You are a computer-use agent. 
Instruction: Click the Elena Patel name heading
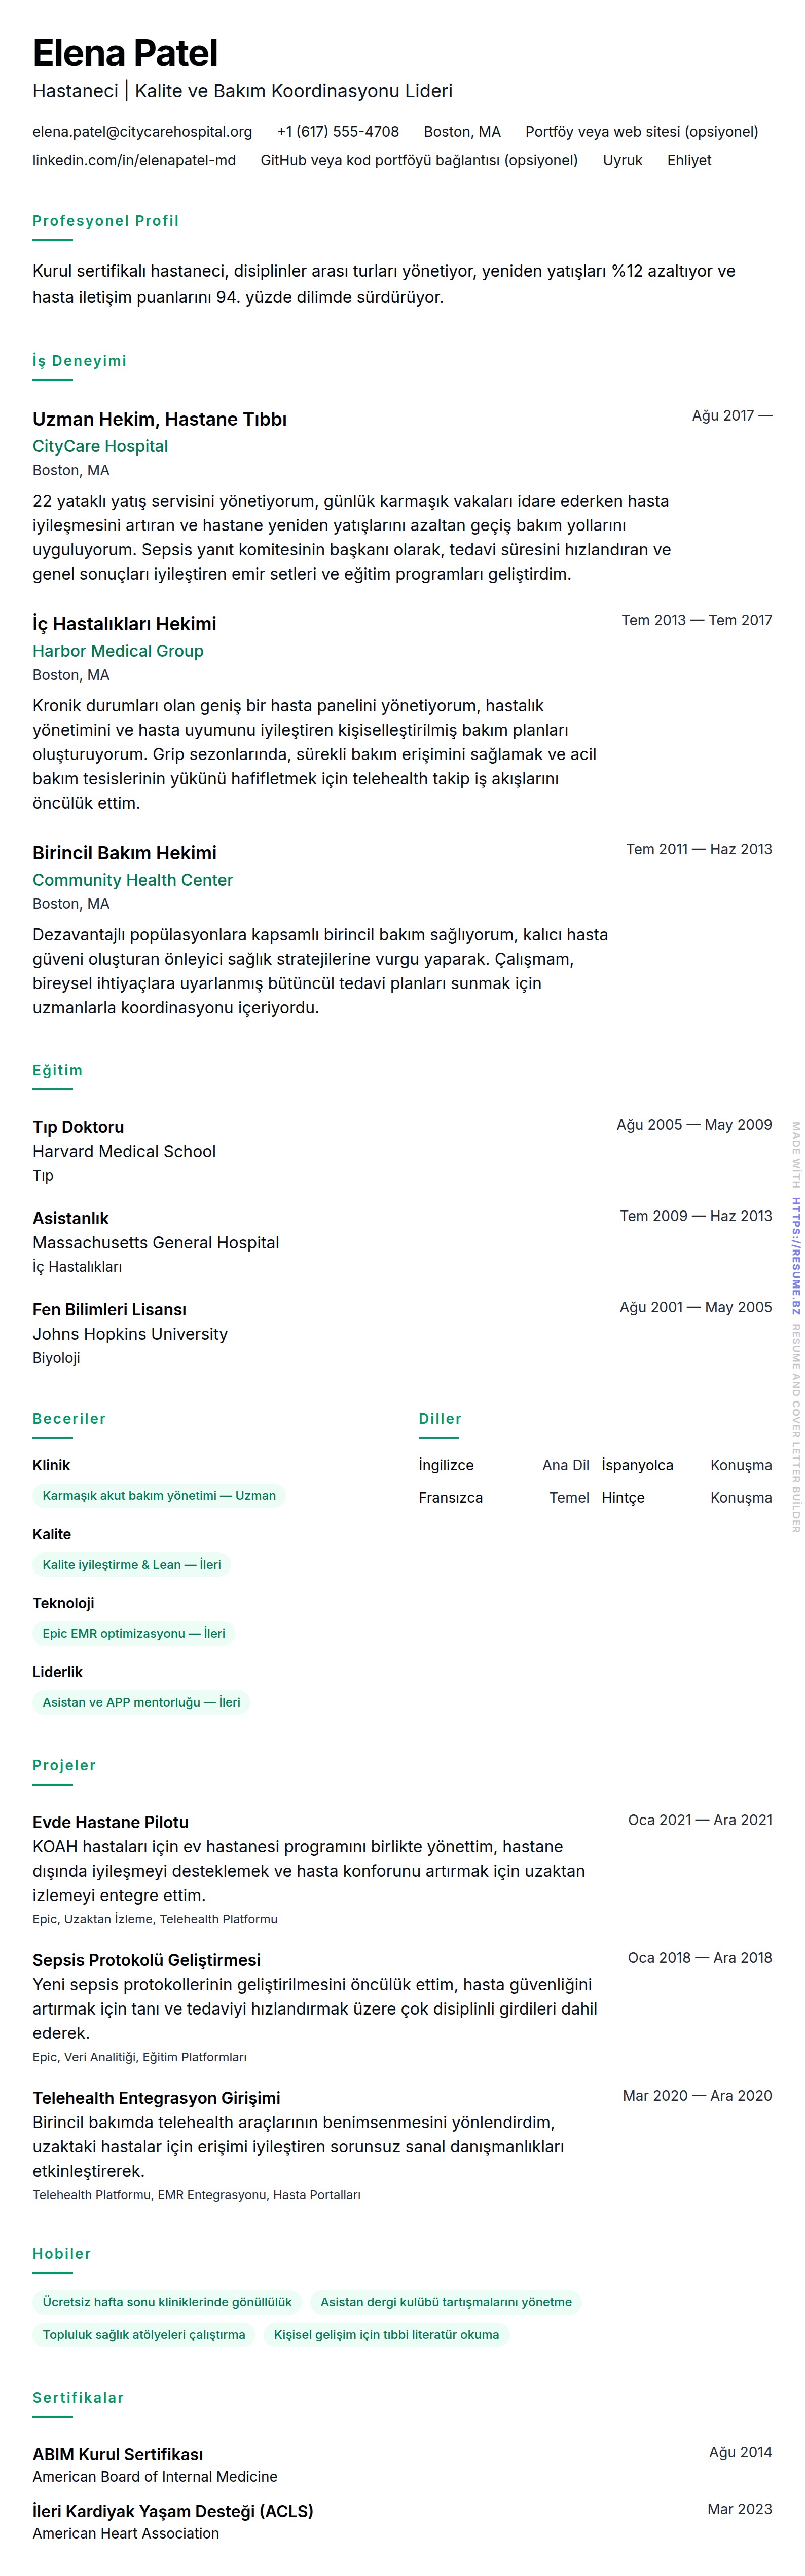(125, 53)
